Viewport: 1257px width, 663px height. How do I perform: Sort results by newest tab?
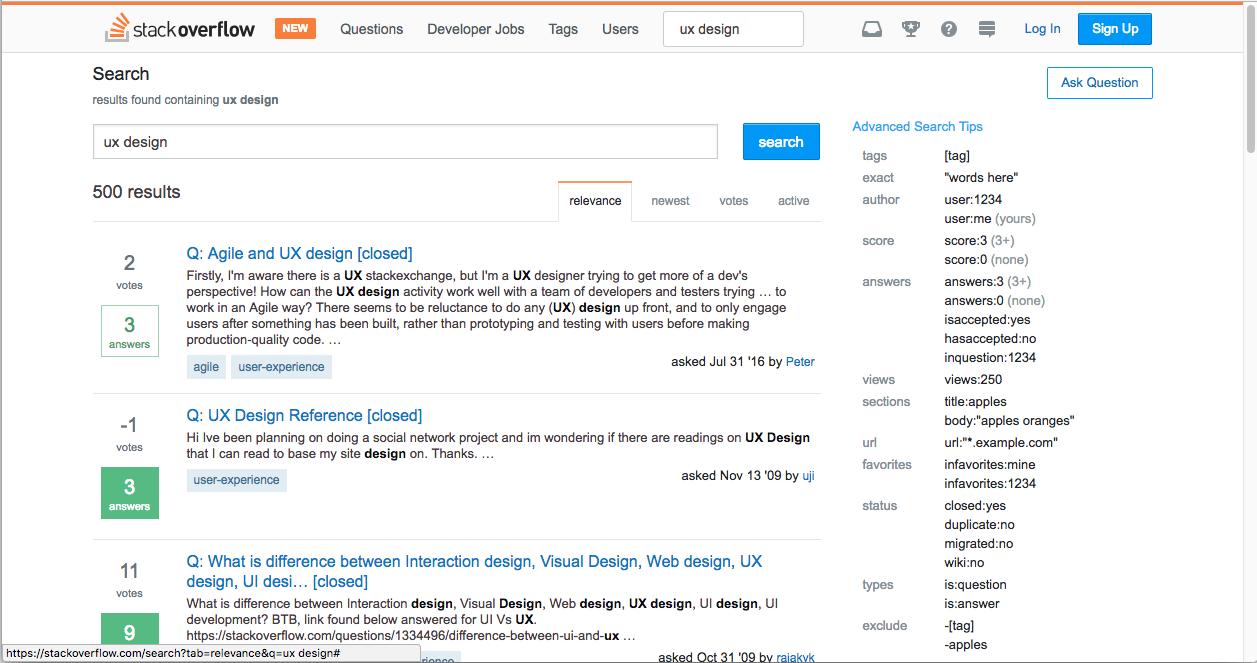[x=670, y=201]
